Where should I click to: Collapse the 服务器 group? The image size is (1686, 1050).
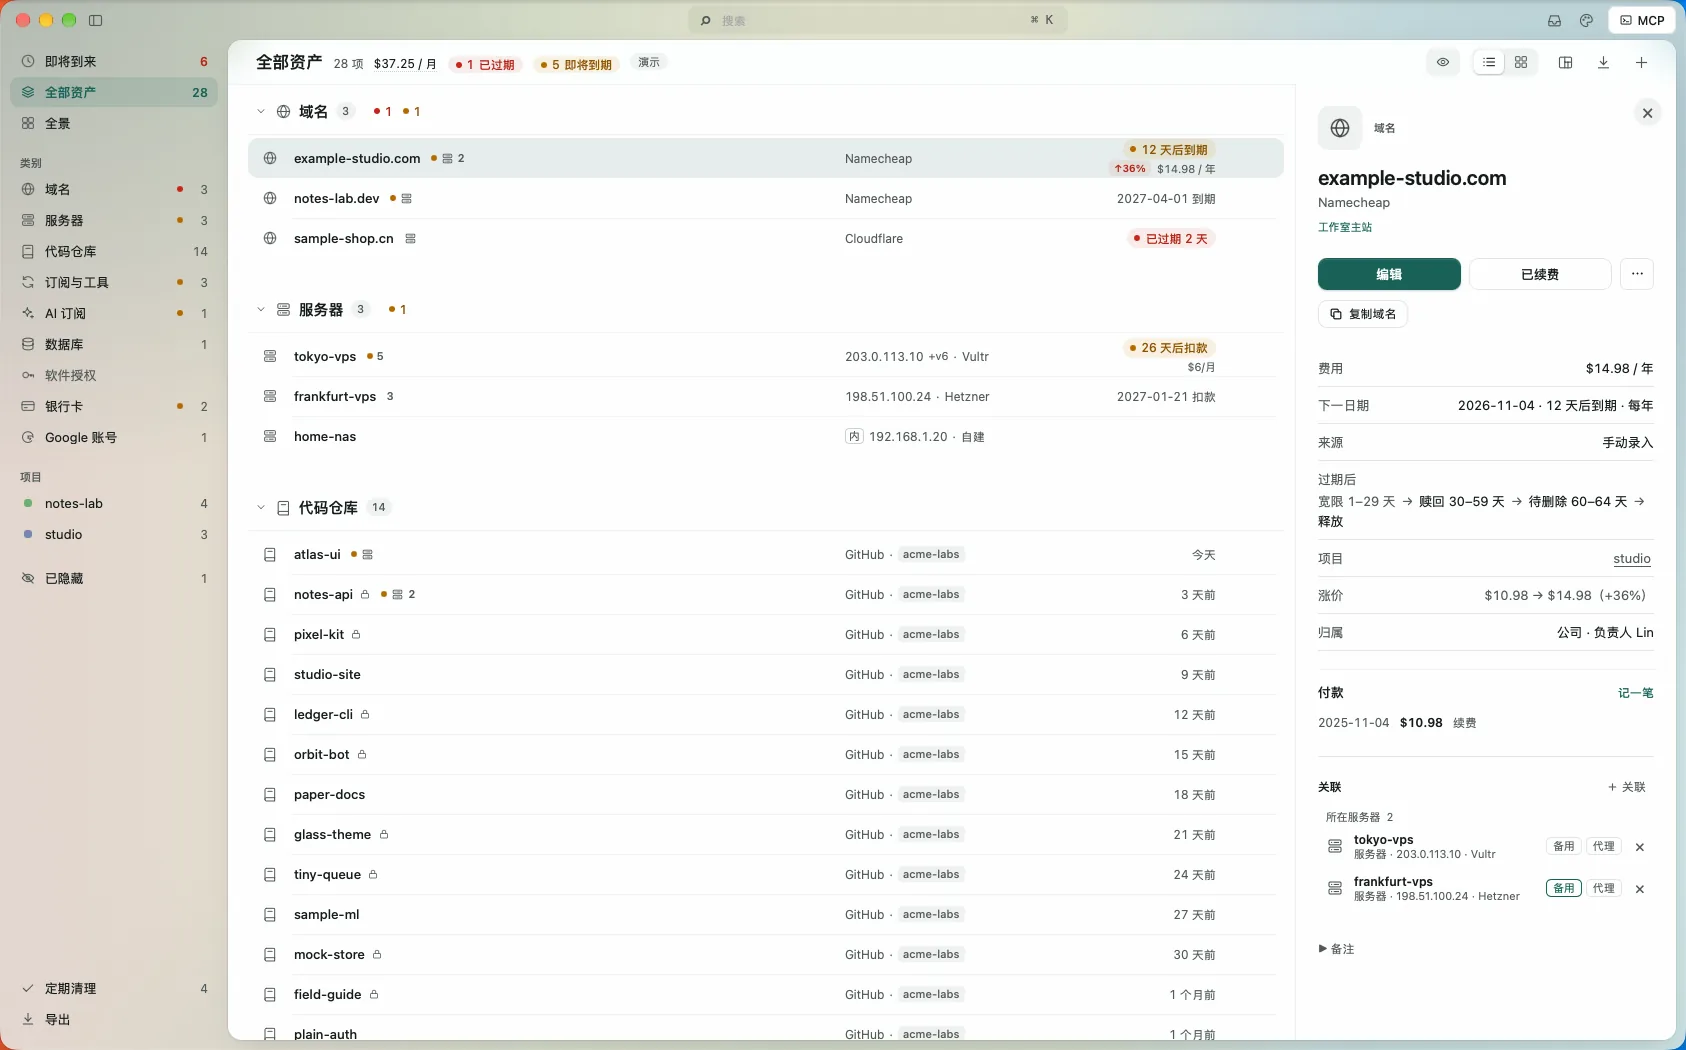[261, 309]
